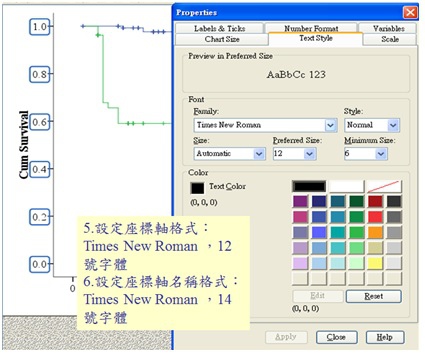Image resolution: width=425 pixels, height=364 pixels.
Task: Pick the orange color swatch
Action: 375,232
